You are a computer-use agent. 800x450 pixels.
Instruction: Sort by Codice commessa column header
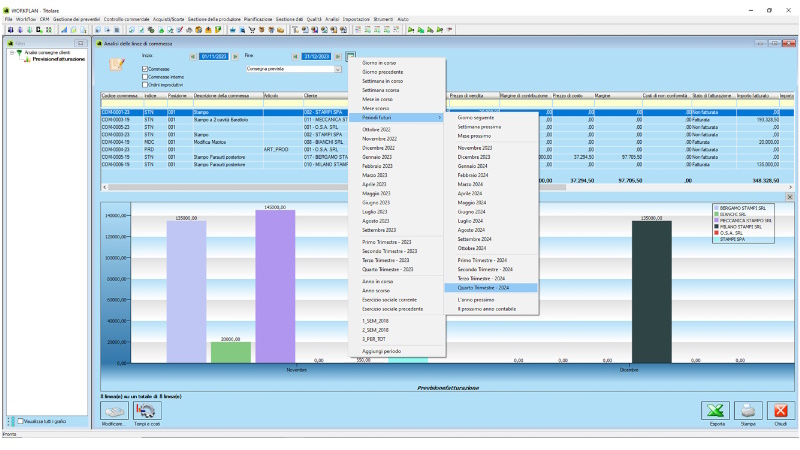tap(121, 96)
